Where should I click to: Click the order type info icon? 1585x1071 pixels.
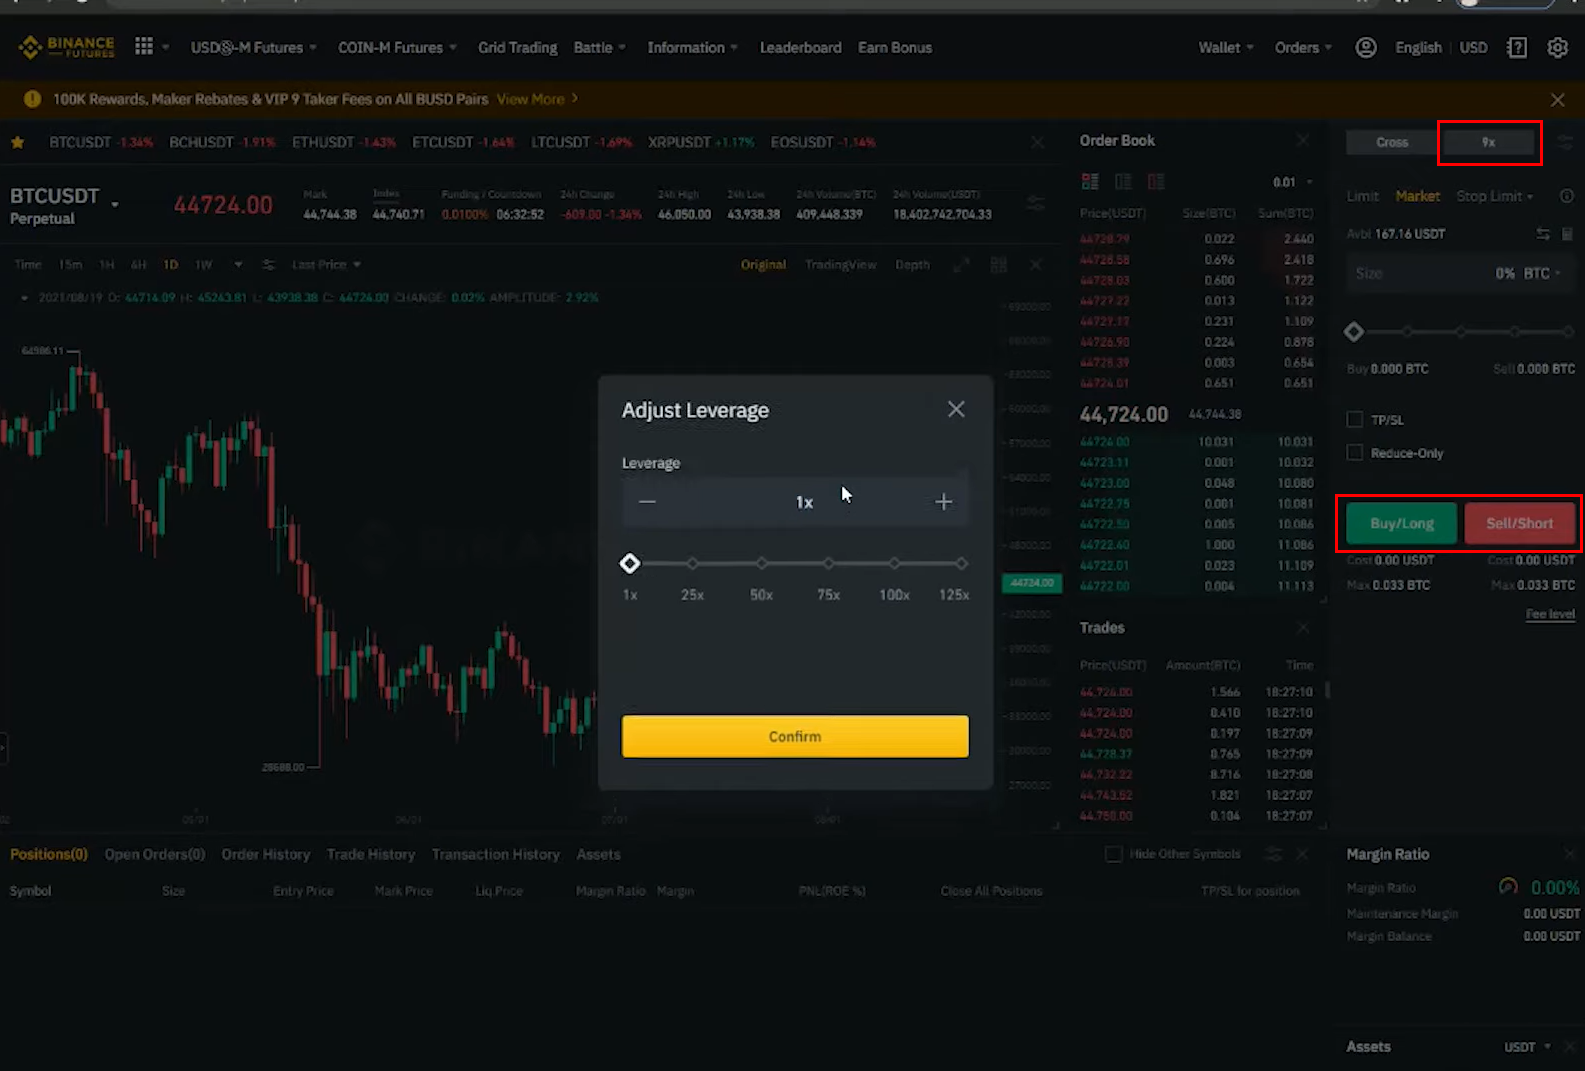[1567, 196]
